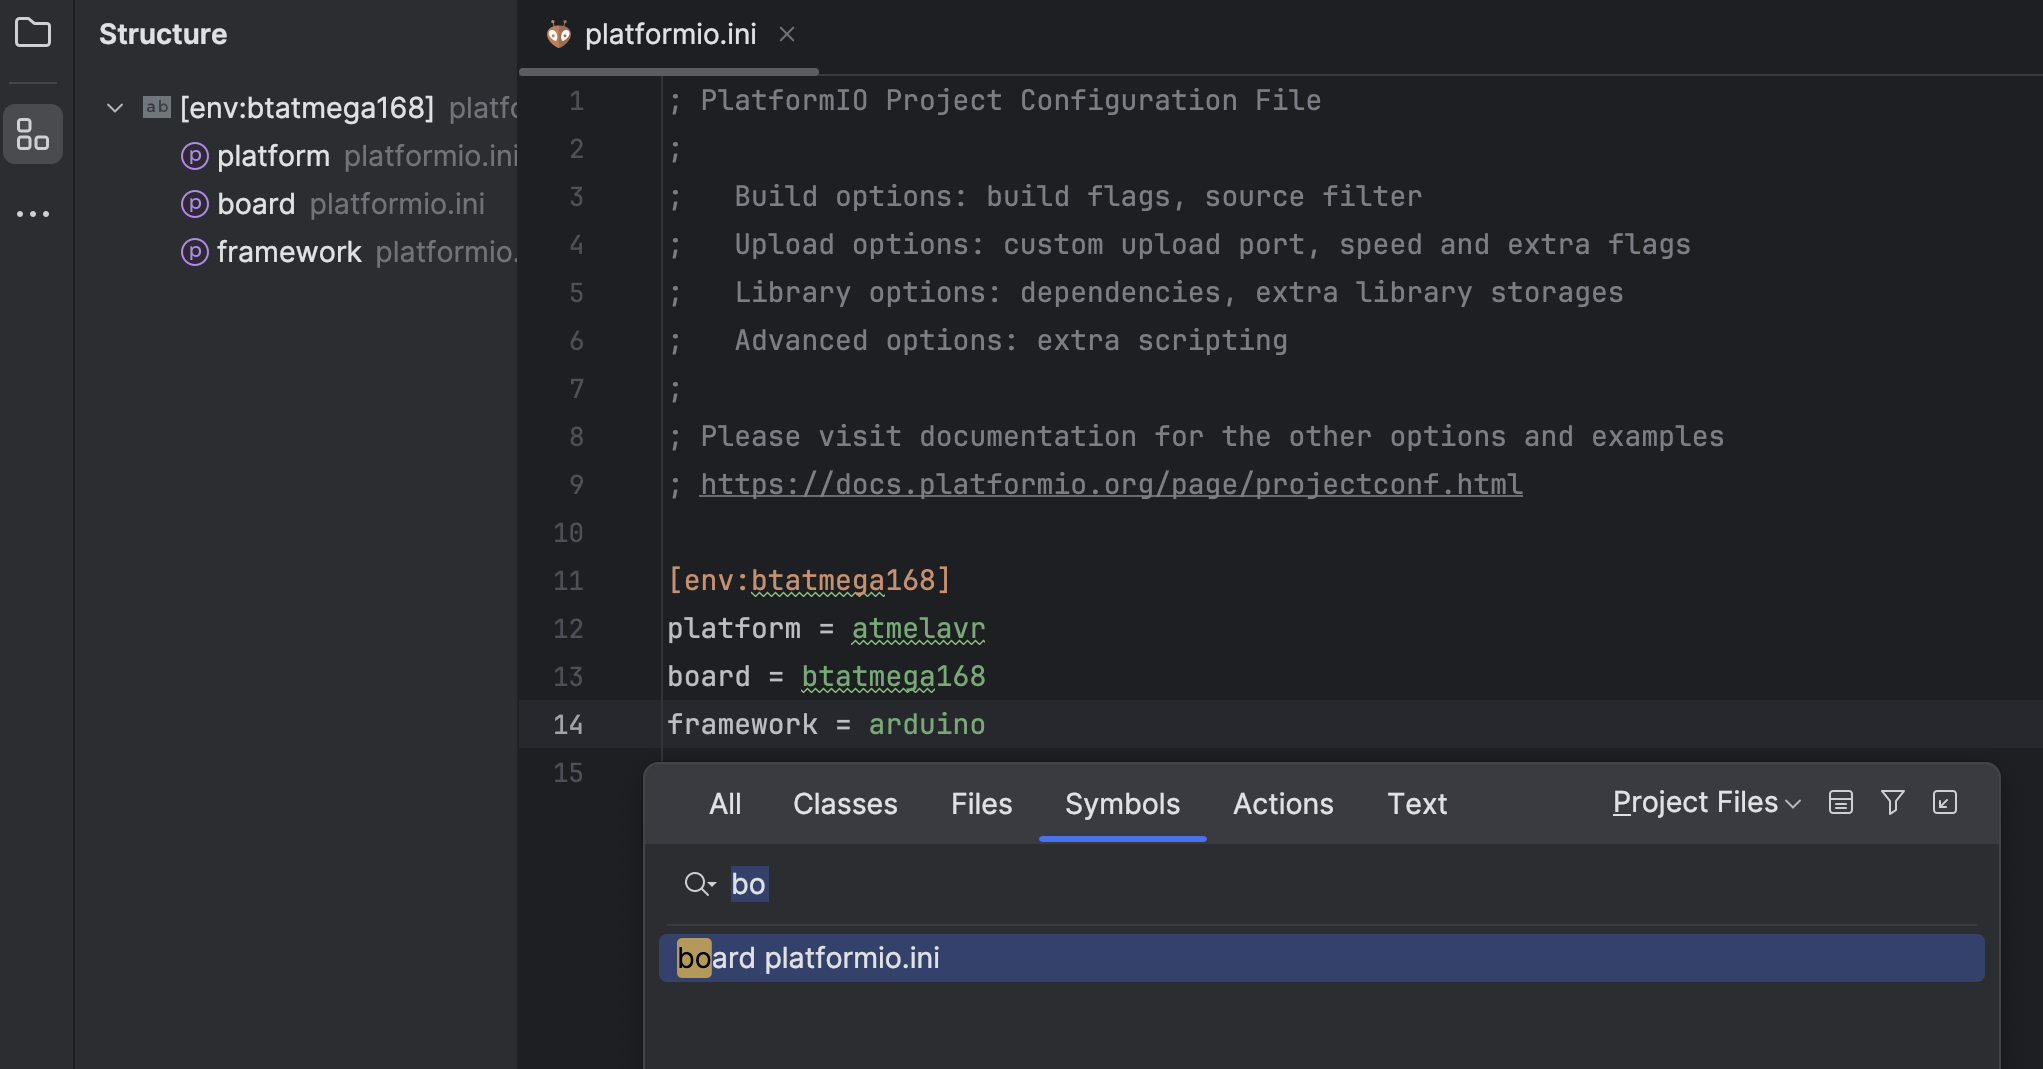Click the open-in-Find-window icon in search popup
The width and height of the screenshot is (2043, 1069).
(x=1944, y=802)
